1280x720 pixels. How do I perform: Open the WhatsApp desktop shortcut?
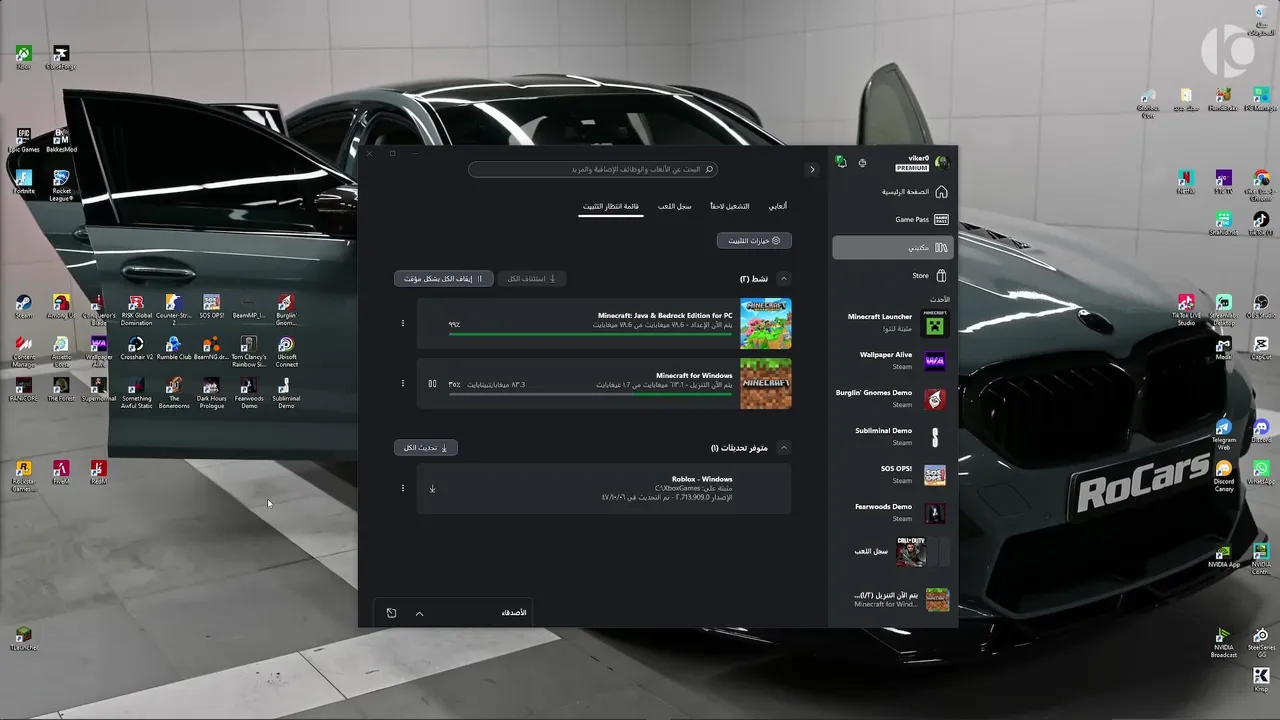tap(1261, 472)
